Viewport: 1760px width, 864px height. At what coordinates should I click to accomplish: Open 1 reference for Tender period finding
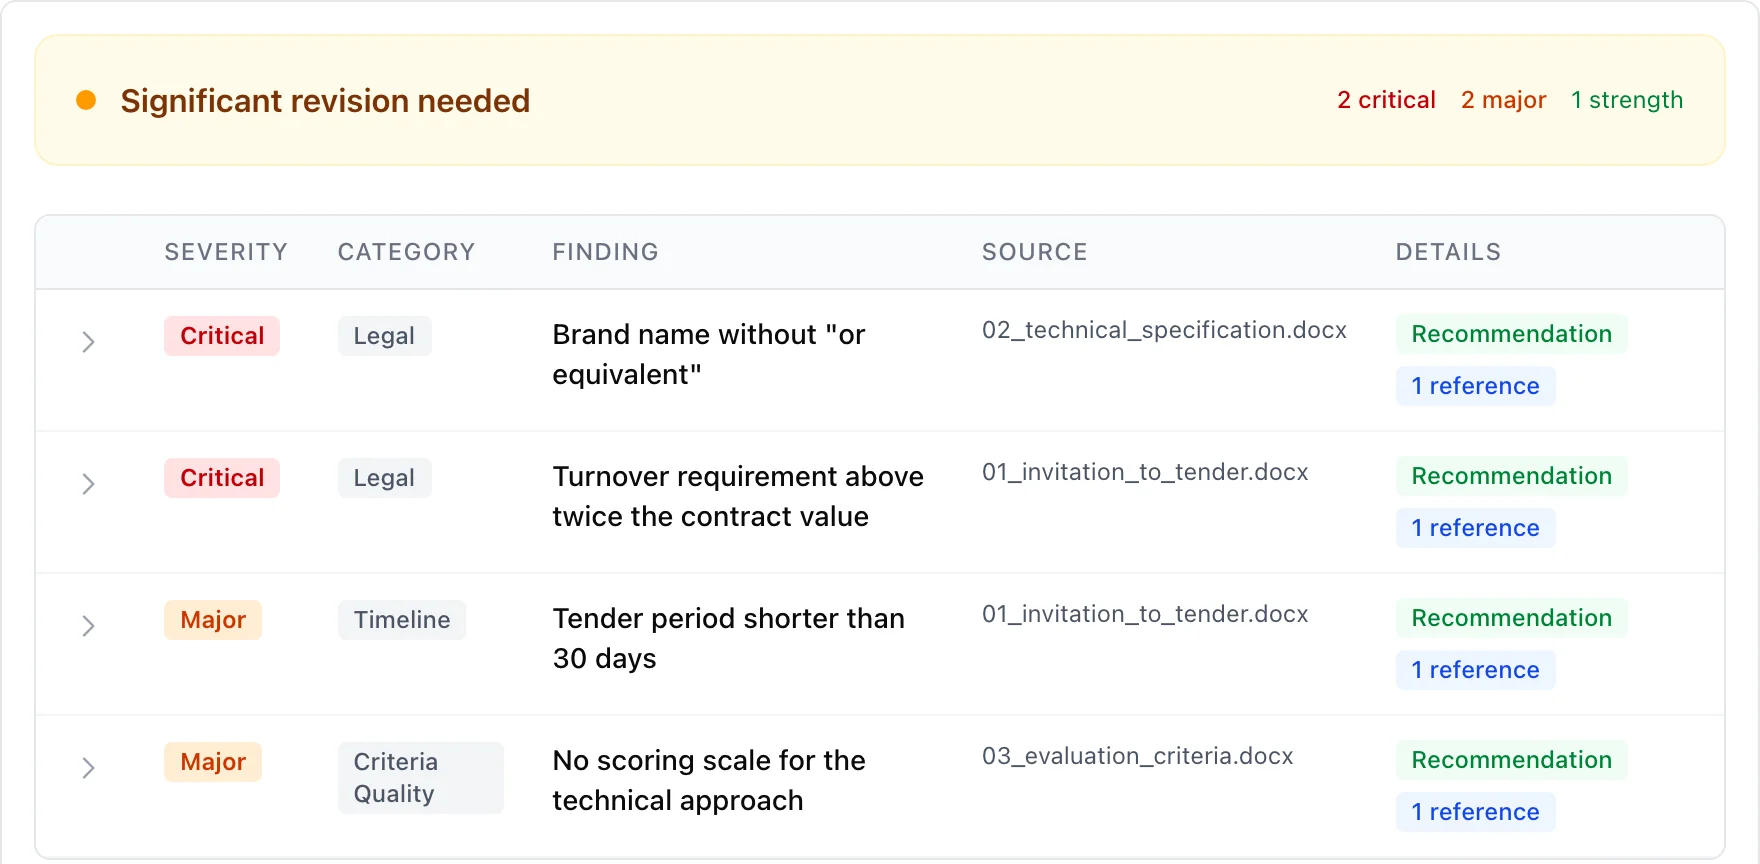click(x=1475, y=670)
